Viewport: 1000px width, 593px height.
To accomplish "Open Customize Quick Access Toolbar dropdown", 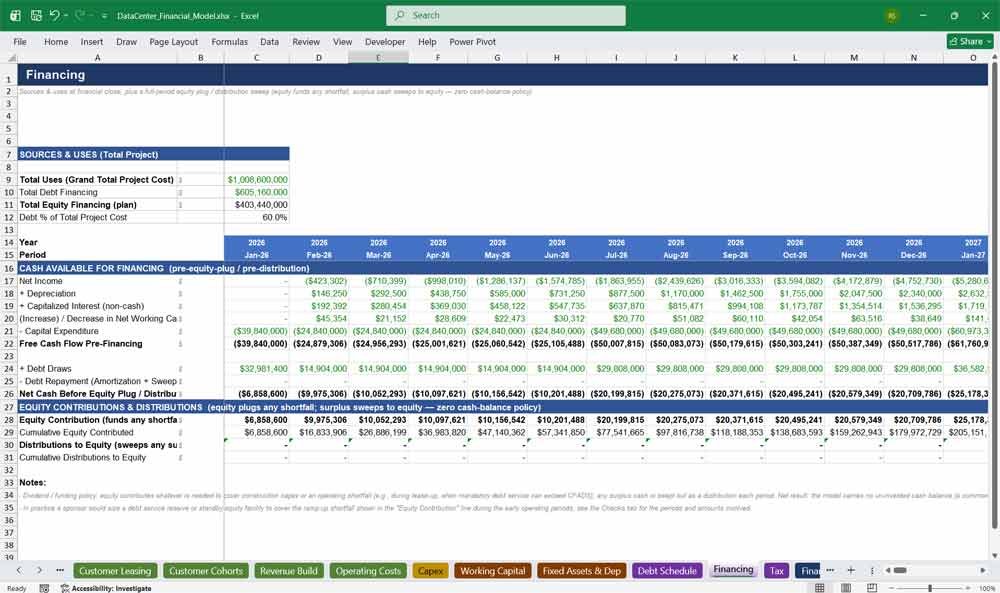I will point(104,16).
